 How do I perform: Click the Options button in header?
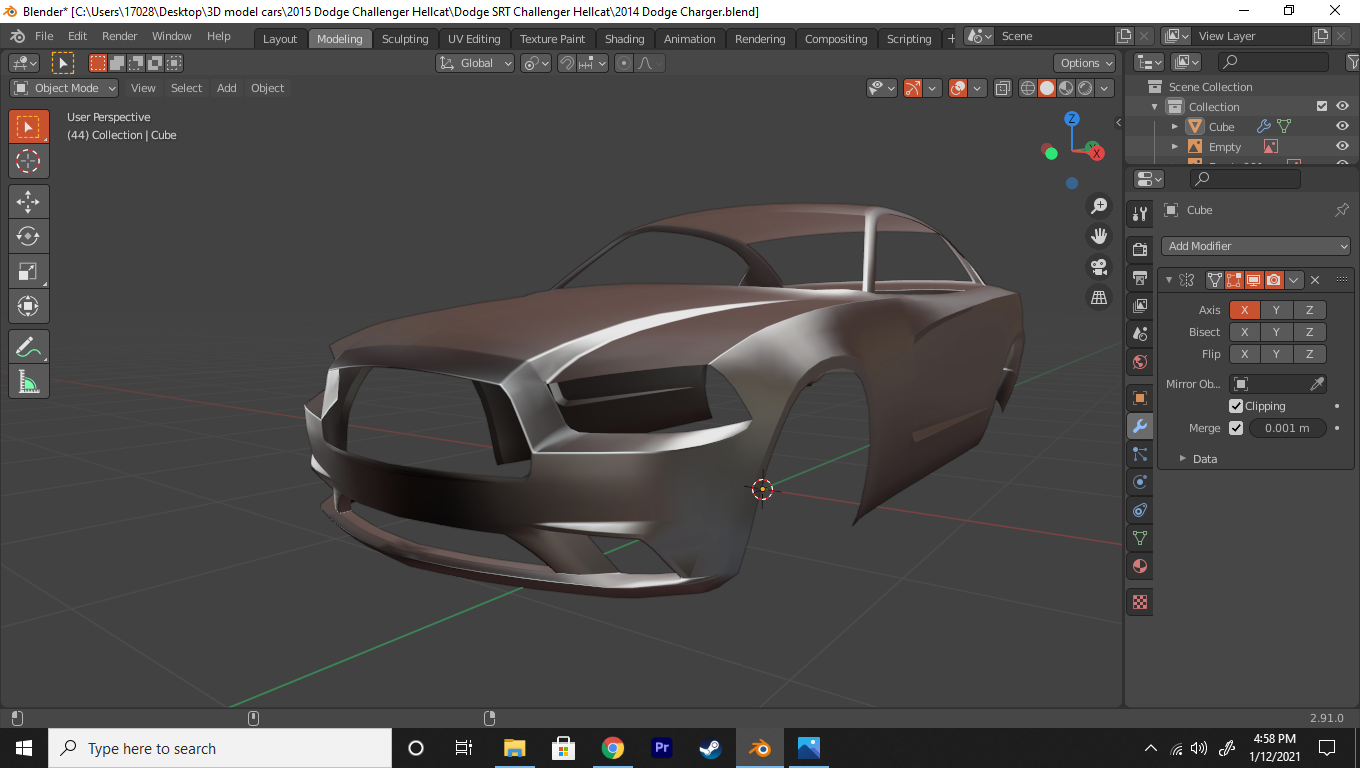pos(1085,63)
